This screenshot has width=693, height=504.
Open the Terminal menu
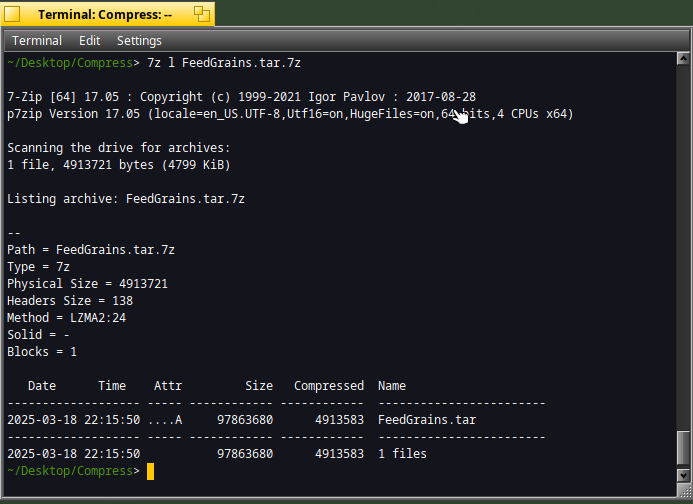(37, 41)
